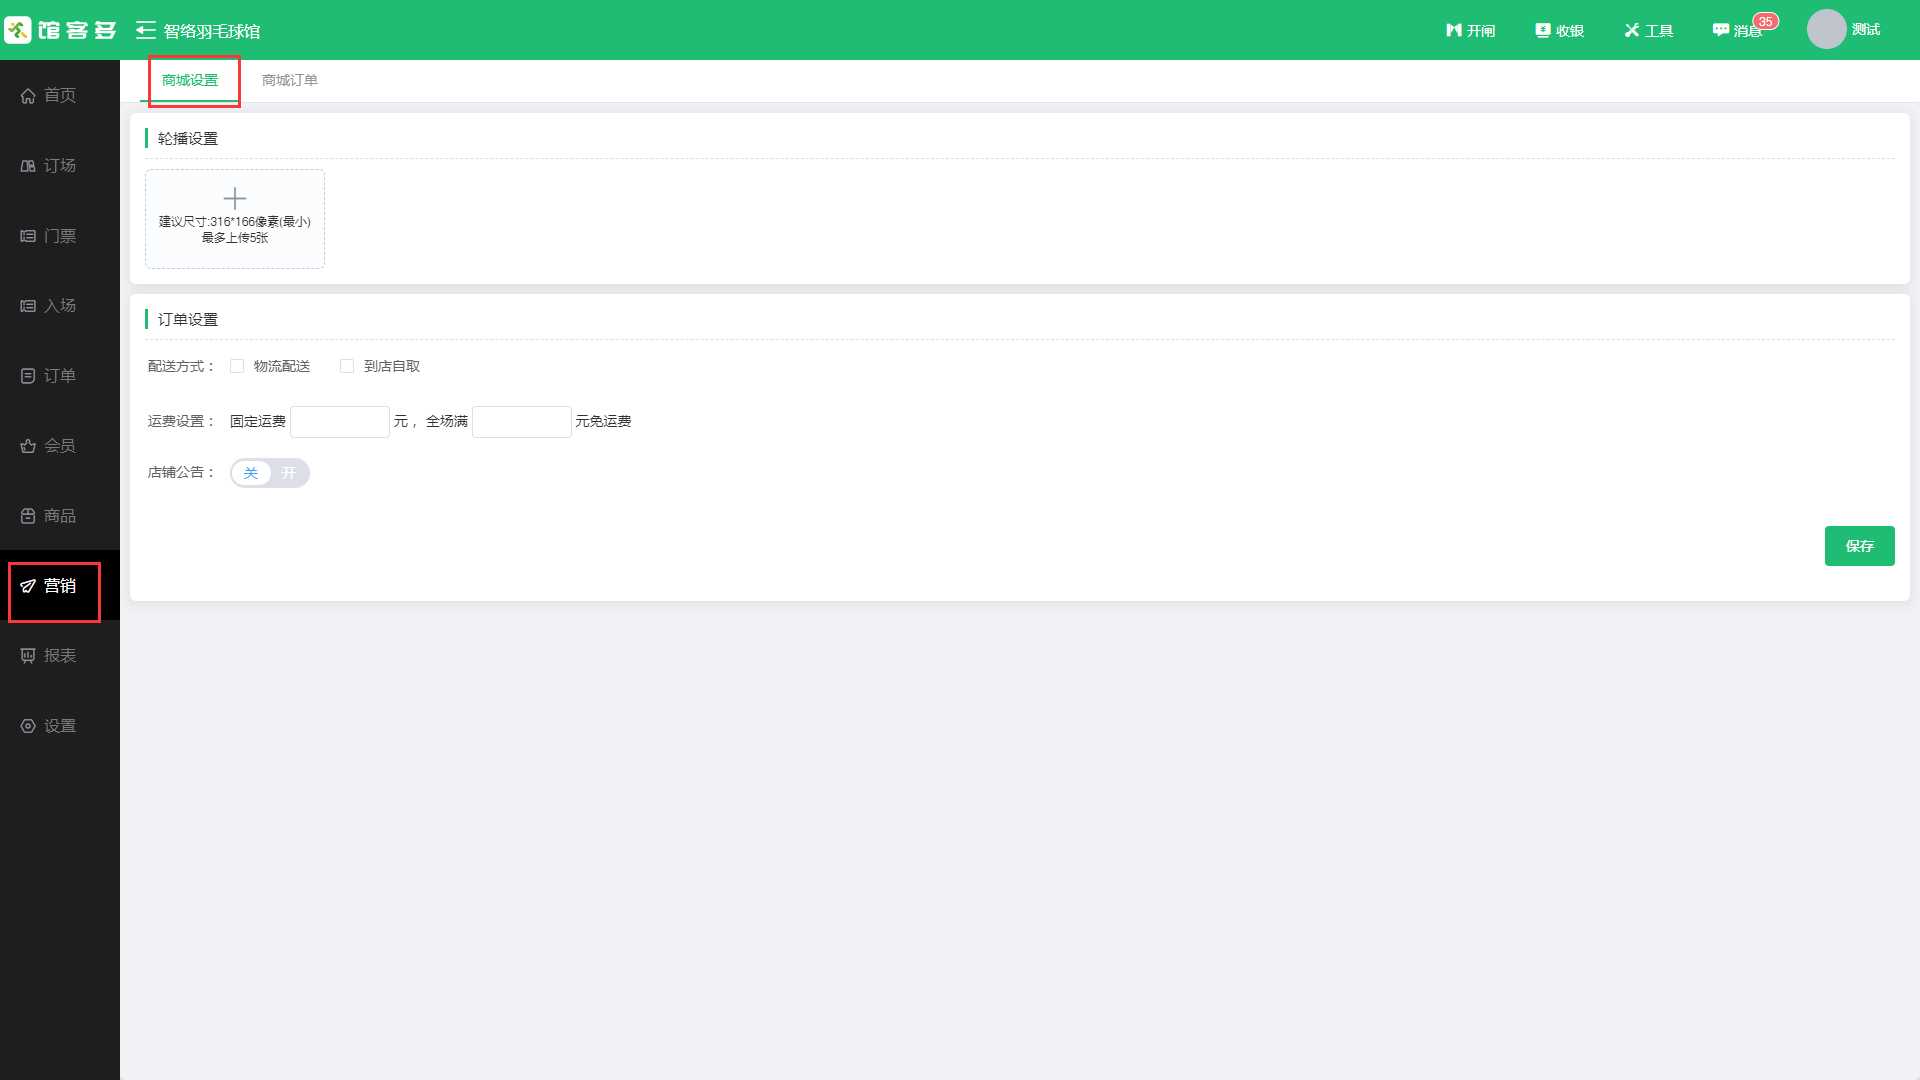Select 商城设置 tab
Screen dimensions: 1920x1080
click(x=190, y=80)
